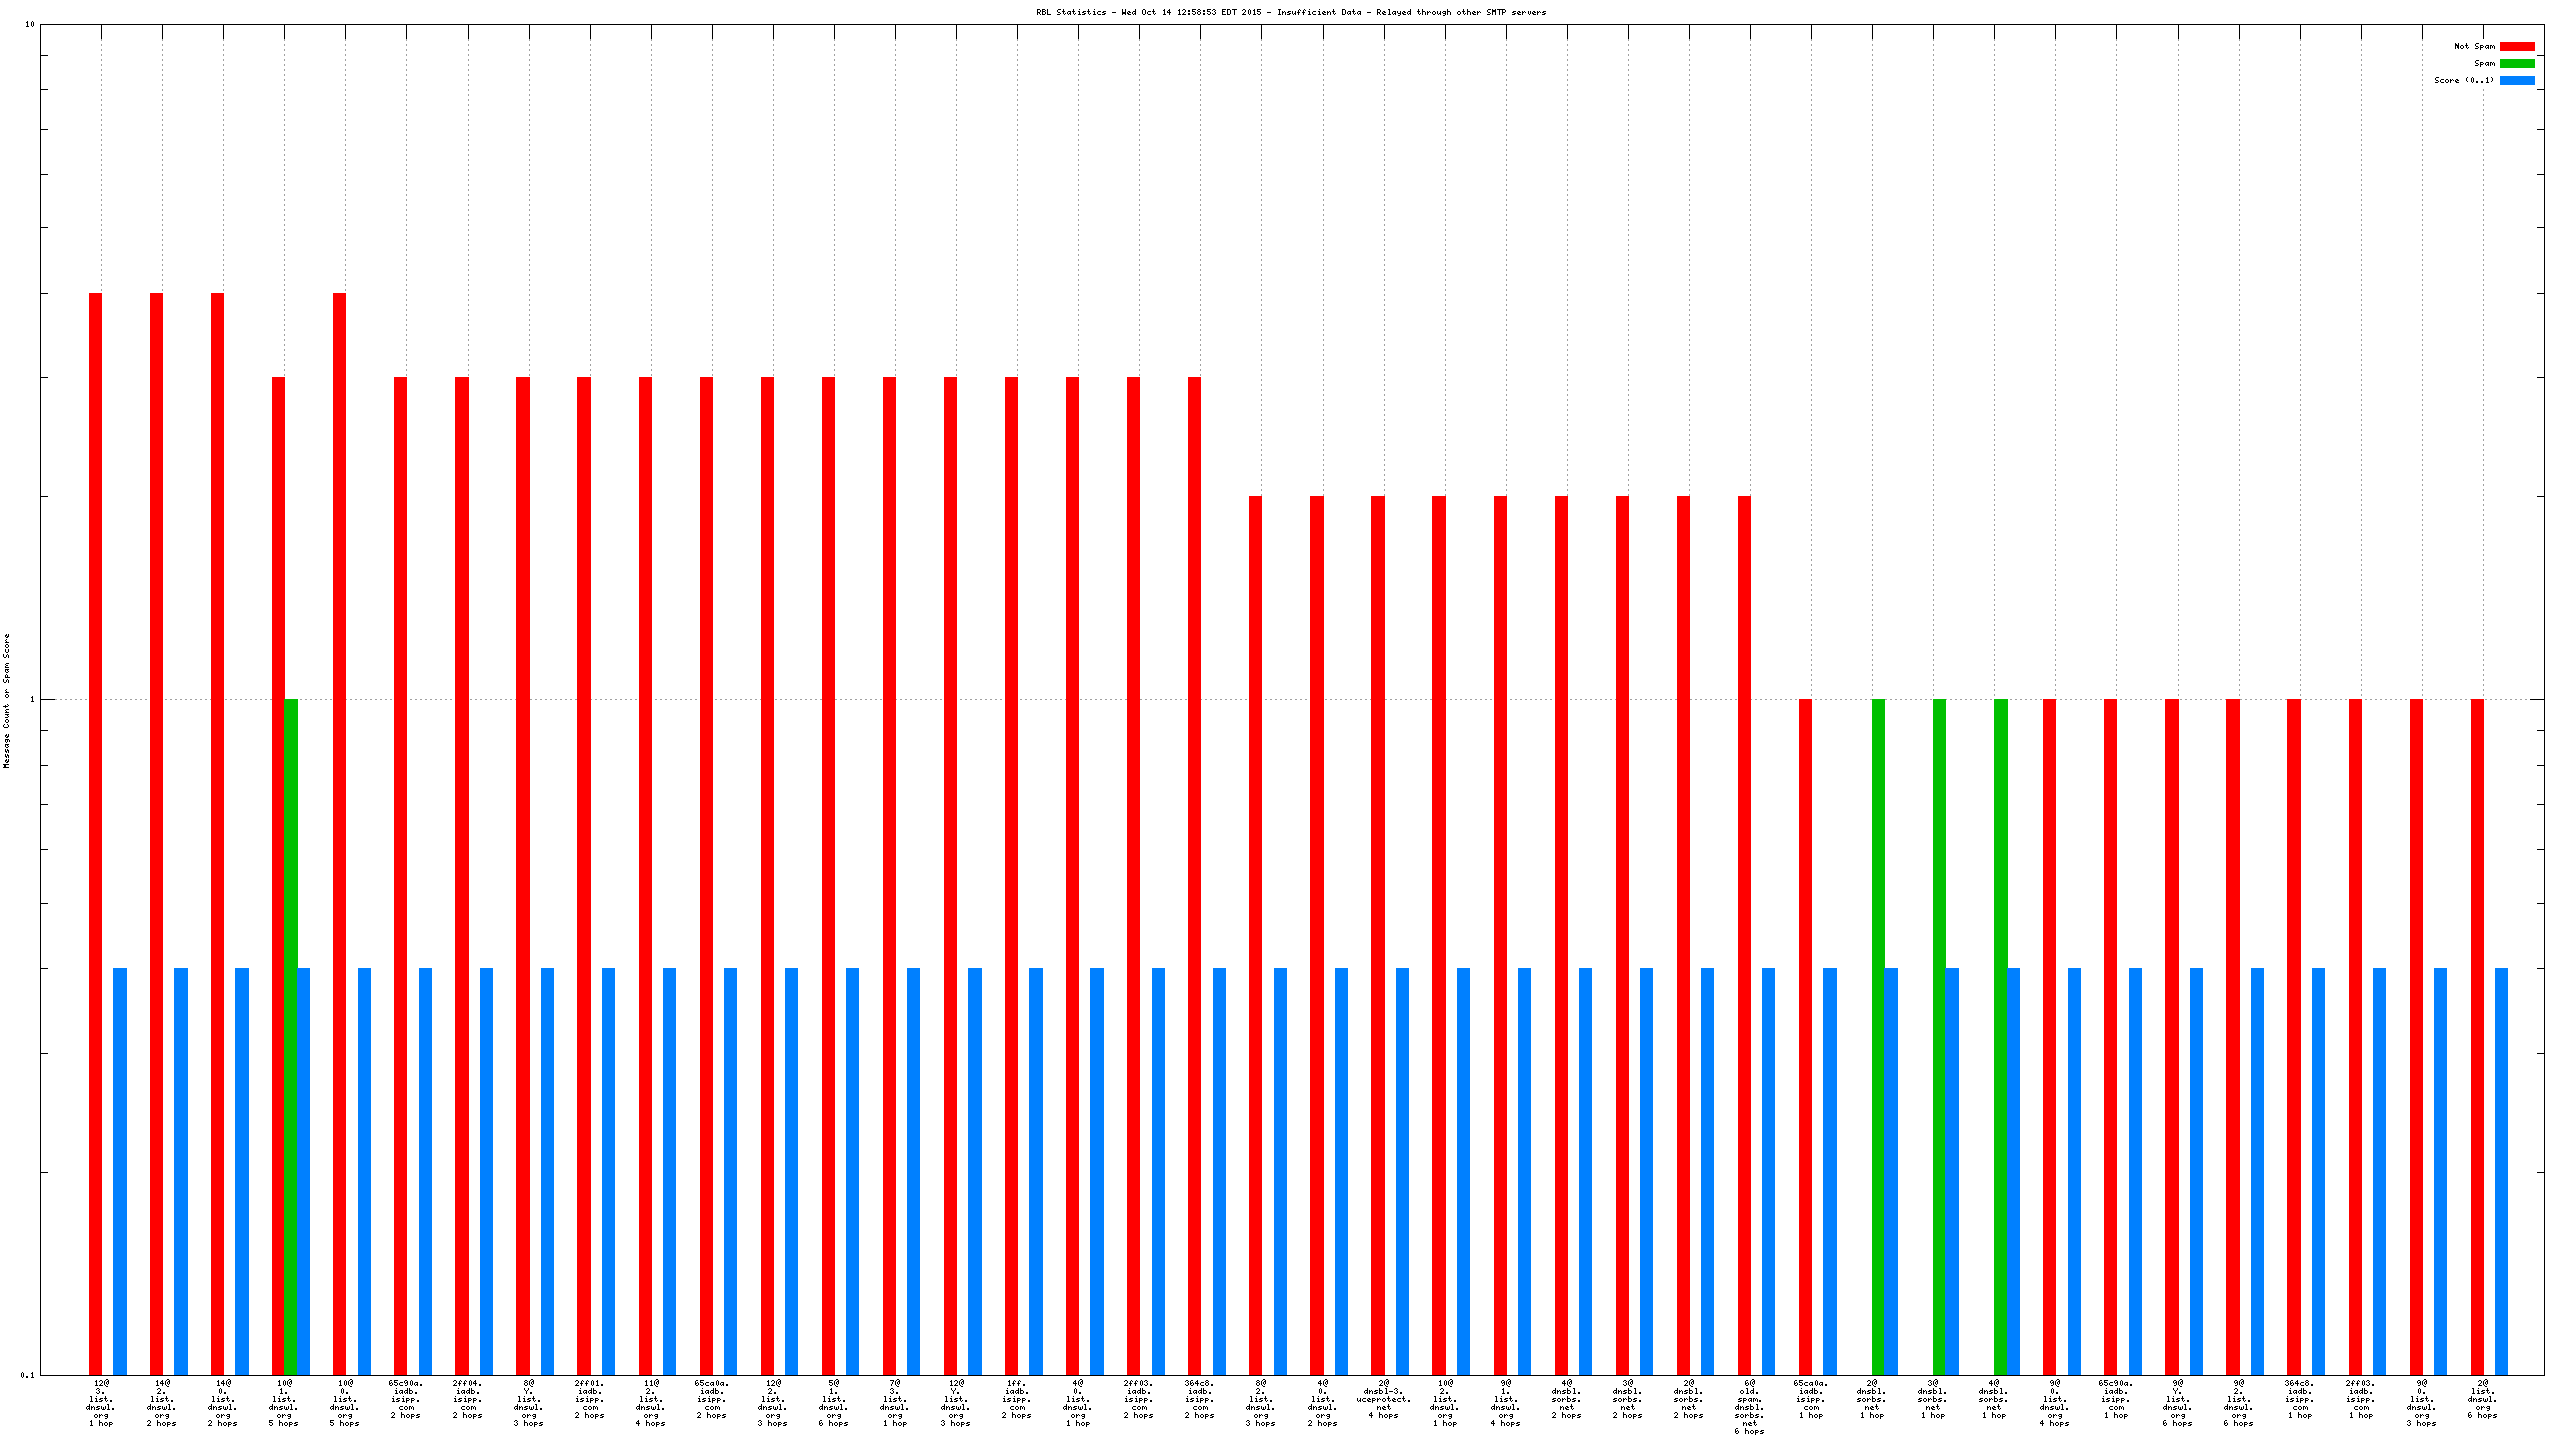Screen dimensions: 2560x1440
Task: Click the green Spam legend swatch
Action: click(2516, 63)
